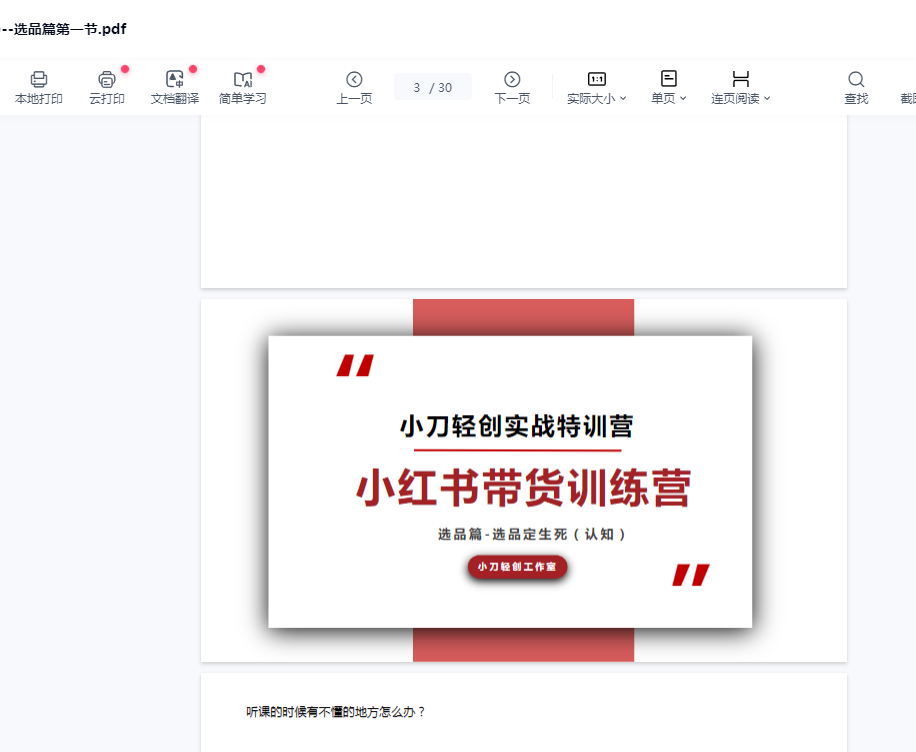
Task: Click the subtitle 选品篇-选品定生死（认知）
Action: (532, 534)
